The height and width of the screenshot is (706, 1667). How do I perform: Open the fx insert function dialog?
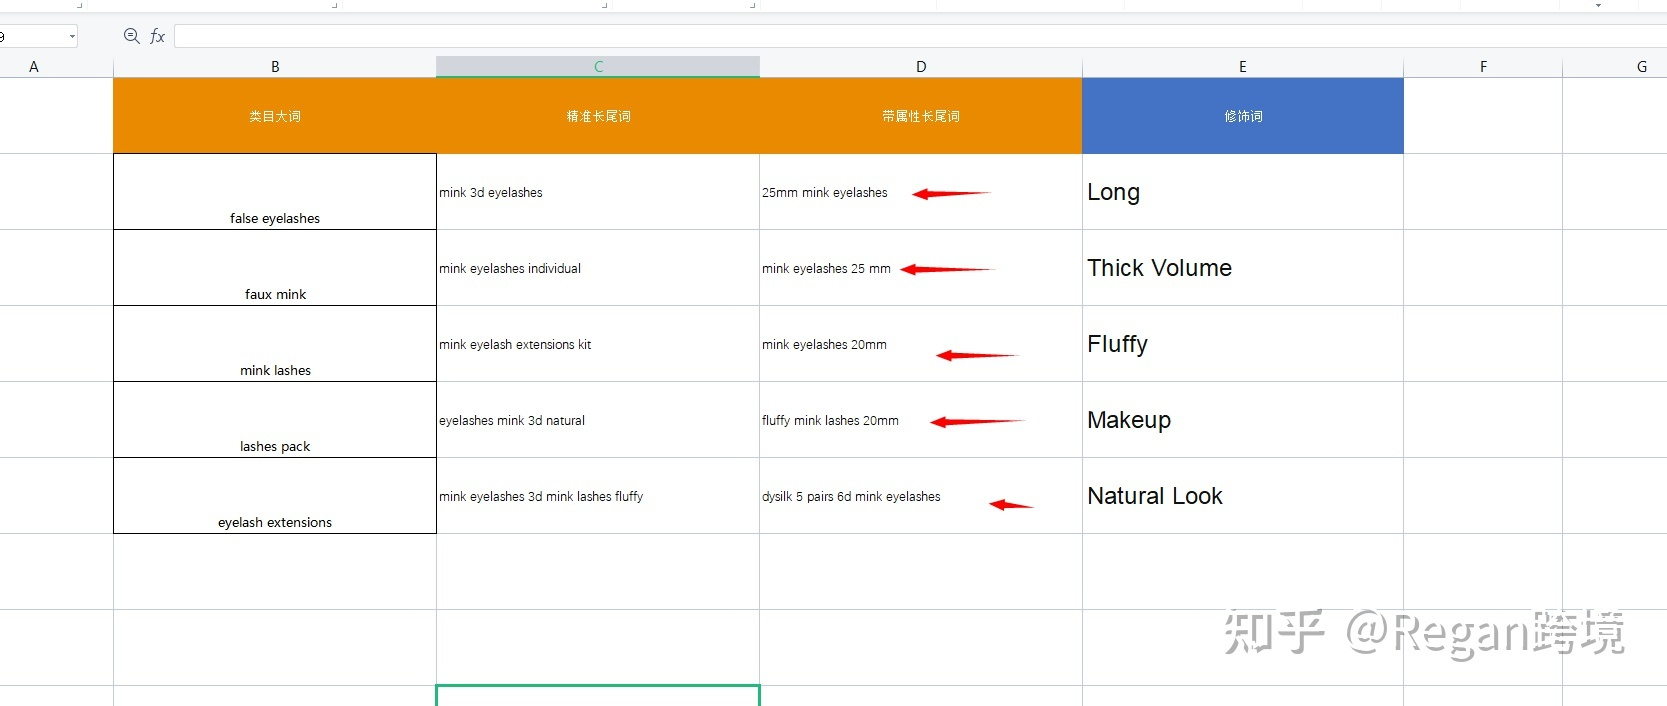157,36
